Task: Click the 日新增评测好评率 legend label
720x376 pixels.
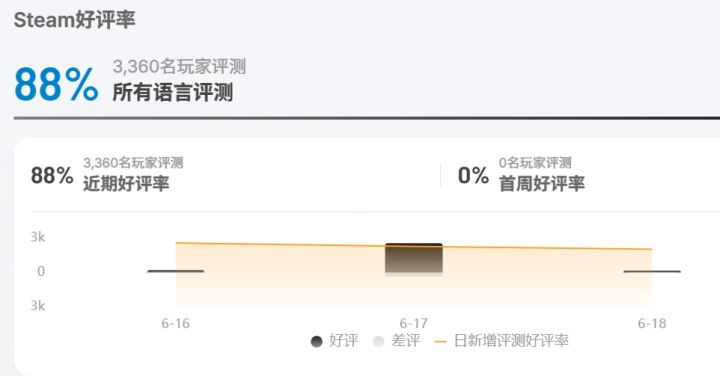Action: [x=511, y=341]
